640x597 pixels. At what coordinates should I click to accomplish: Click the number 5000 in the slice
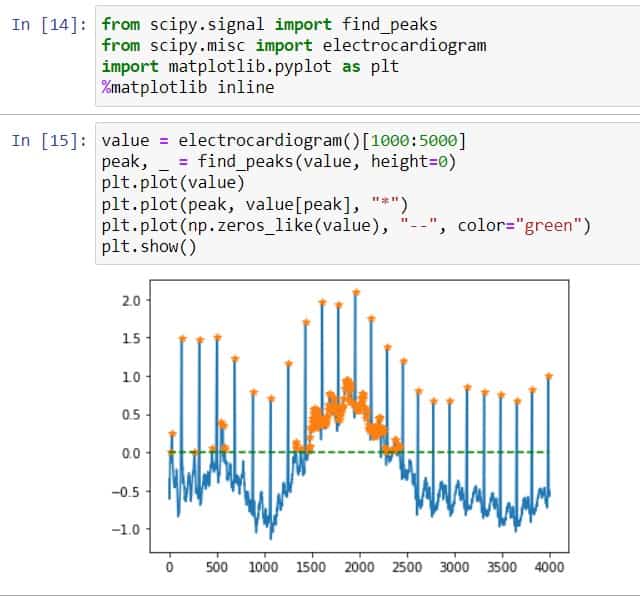click(x=438, y=141)
